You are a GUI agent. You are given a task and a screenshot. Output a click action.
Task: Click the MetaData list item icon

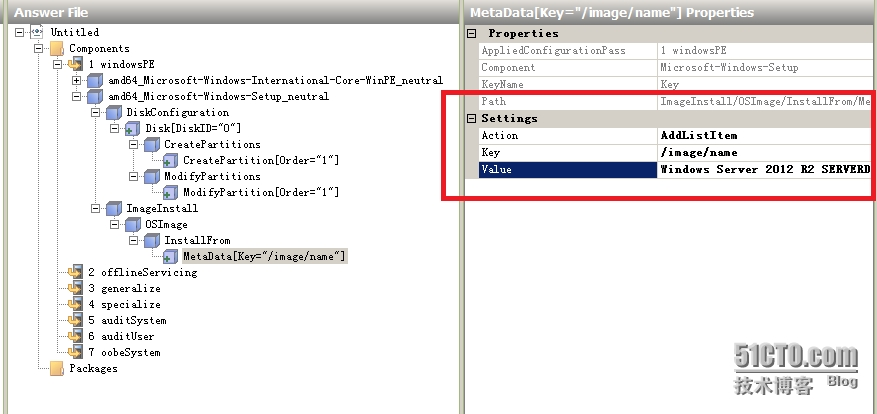(x=171, y=257)
